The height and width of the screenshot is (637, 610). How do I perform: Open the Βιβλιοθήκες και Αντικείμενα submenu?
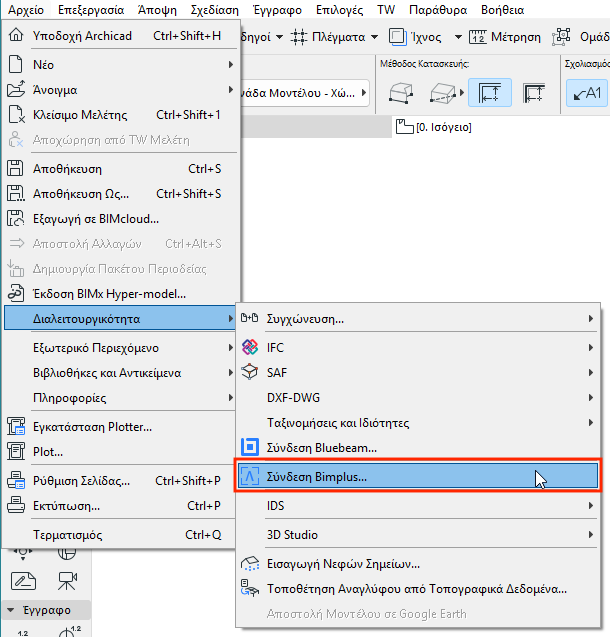(119, 373)
